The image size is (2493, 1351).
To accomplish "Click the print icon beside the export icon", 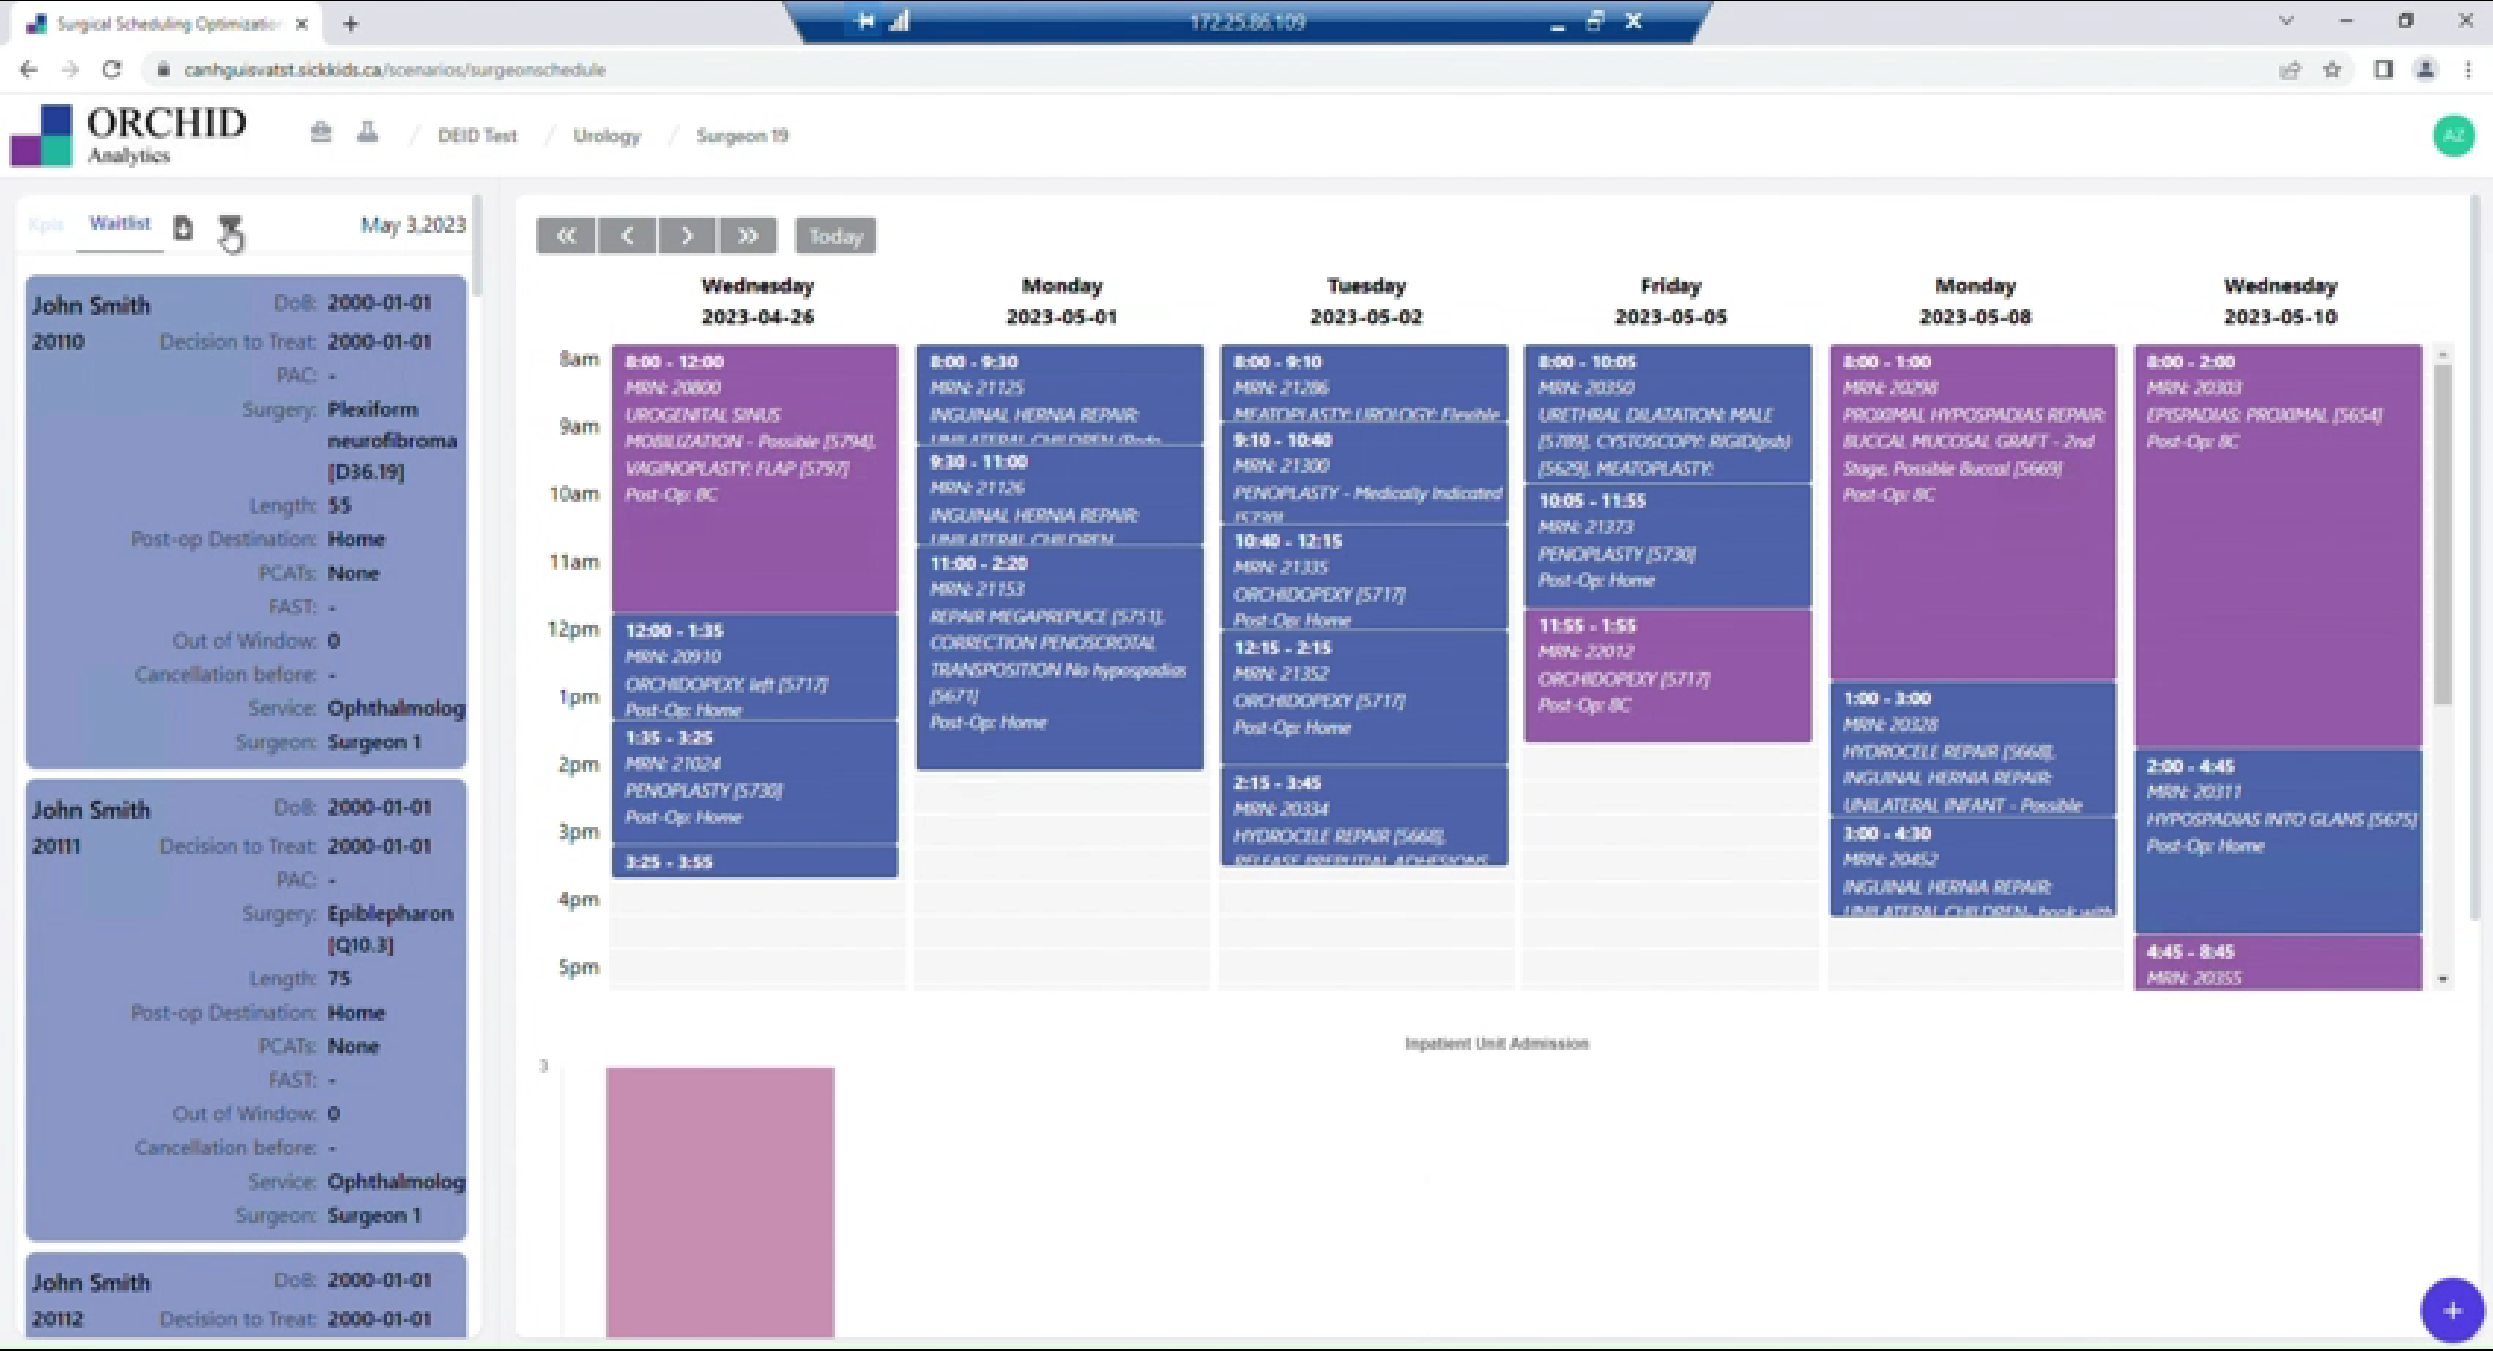I will click(367, 132).
